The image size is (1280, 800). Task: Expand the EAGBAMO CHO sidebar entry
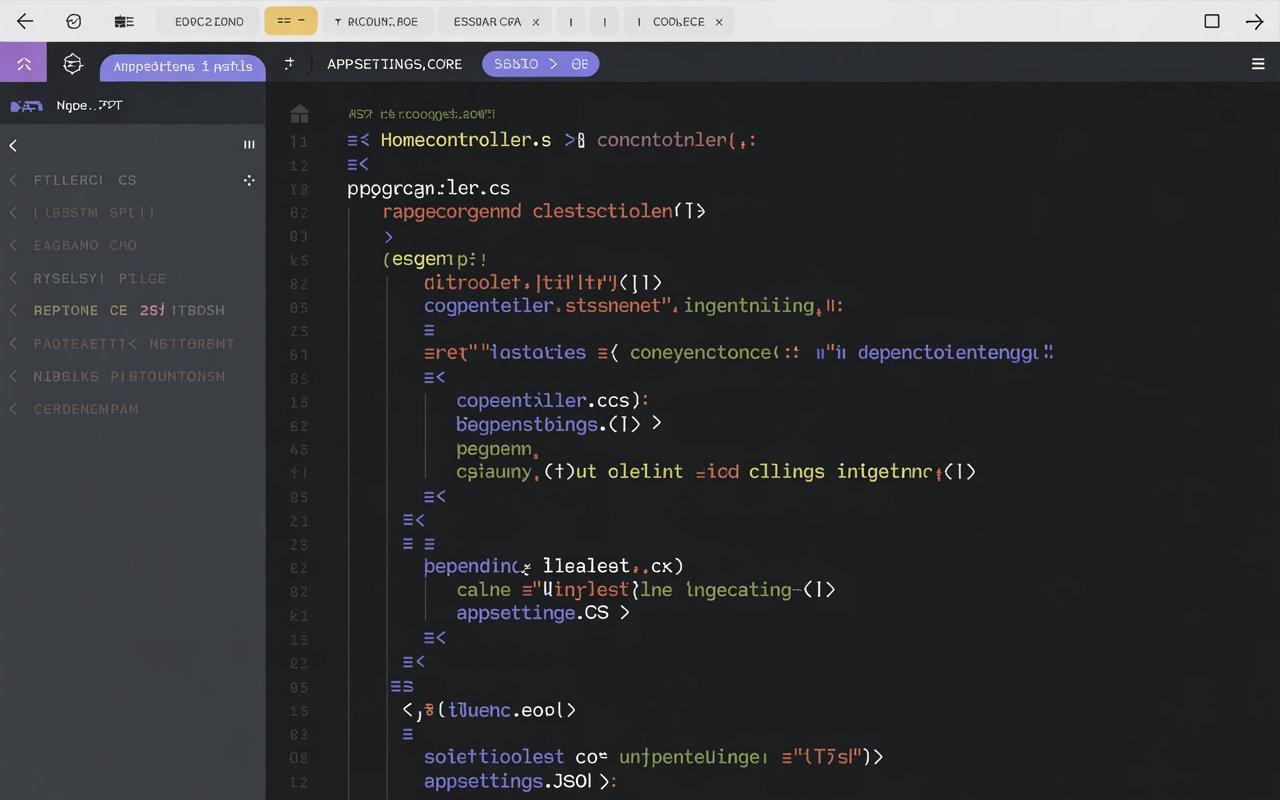85,245
